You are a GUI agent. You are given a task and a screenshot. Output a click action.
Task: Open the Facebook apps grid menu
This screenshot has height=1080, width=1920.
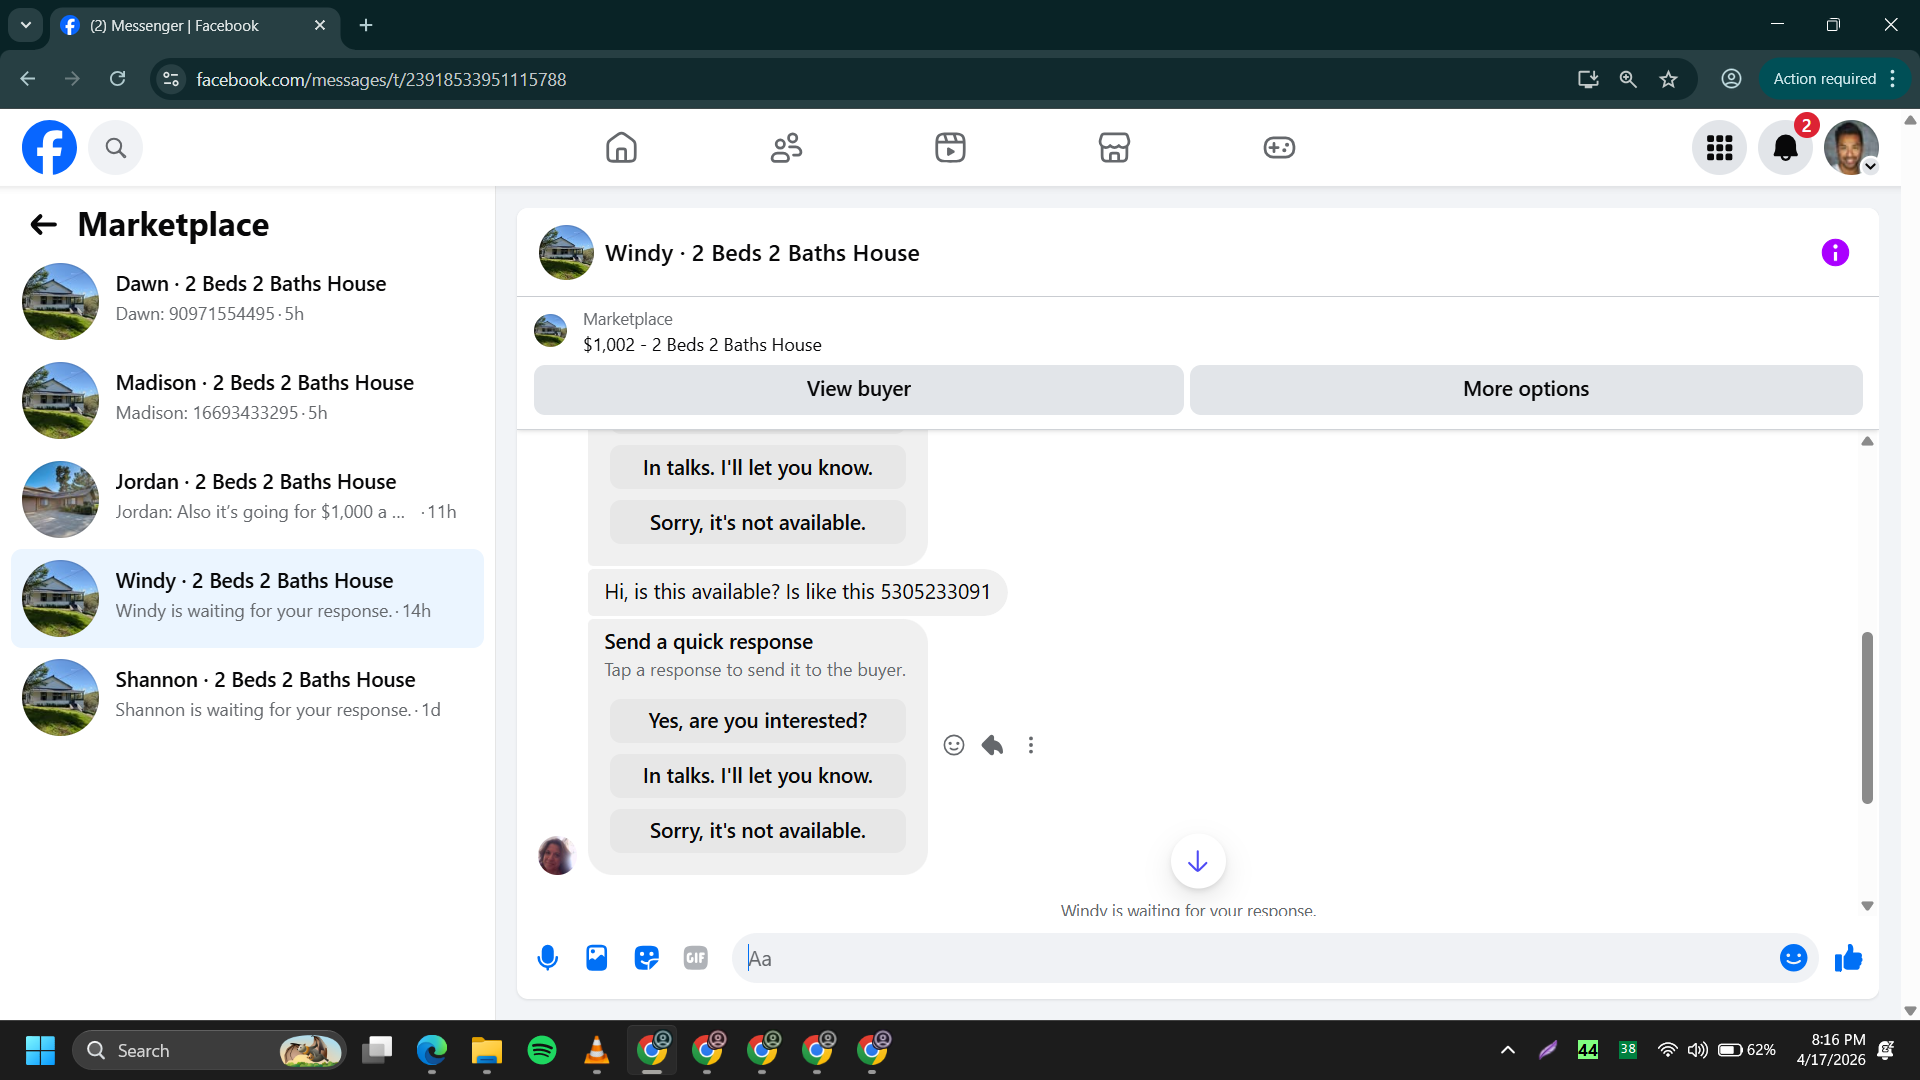pyautogui.click(x=1719, y=148)
